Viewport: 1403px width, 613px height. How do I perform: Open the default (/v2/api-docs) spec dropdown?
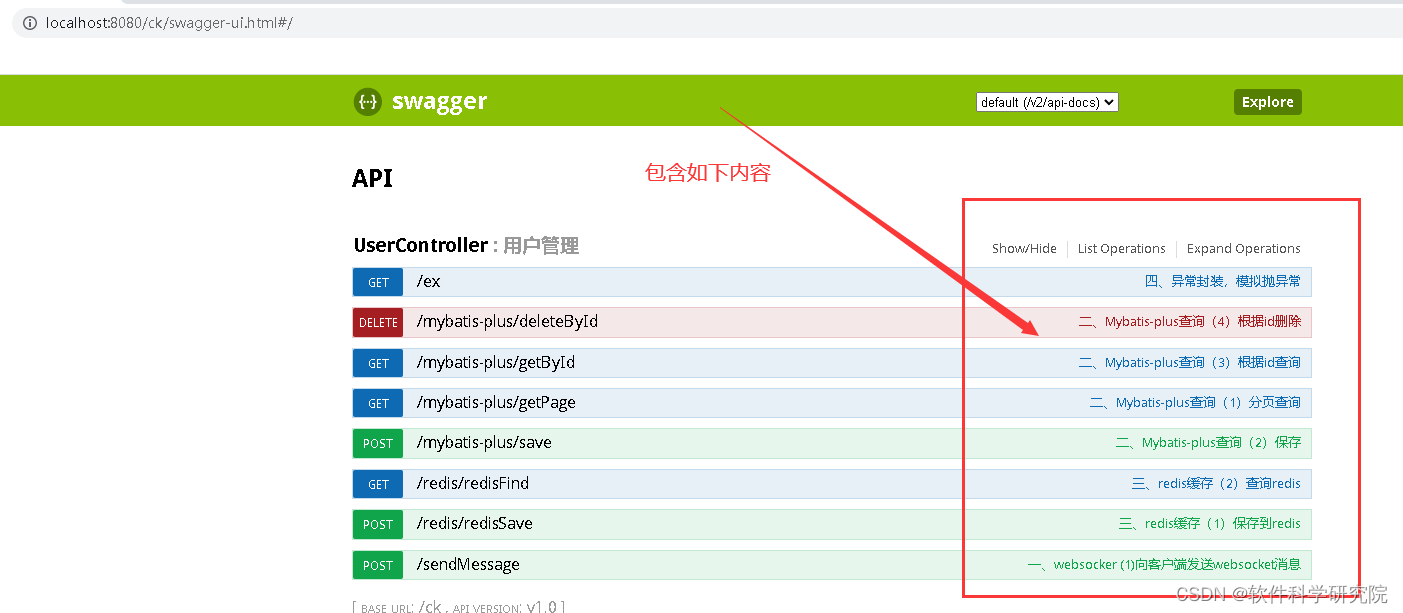(1046, 101)
